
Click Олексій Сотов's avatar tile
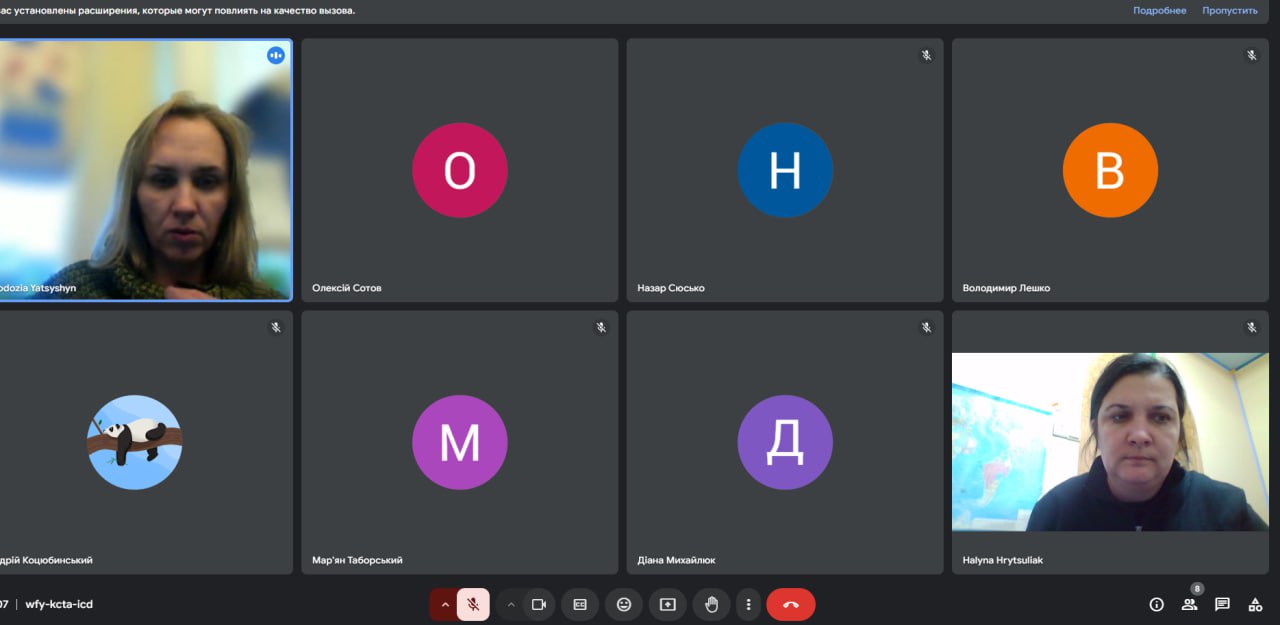pyautogui.click(x=459, y=170)
